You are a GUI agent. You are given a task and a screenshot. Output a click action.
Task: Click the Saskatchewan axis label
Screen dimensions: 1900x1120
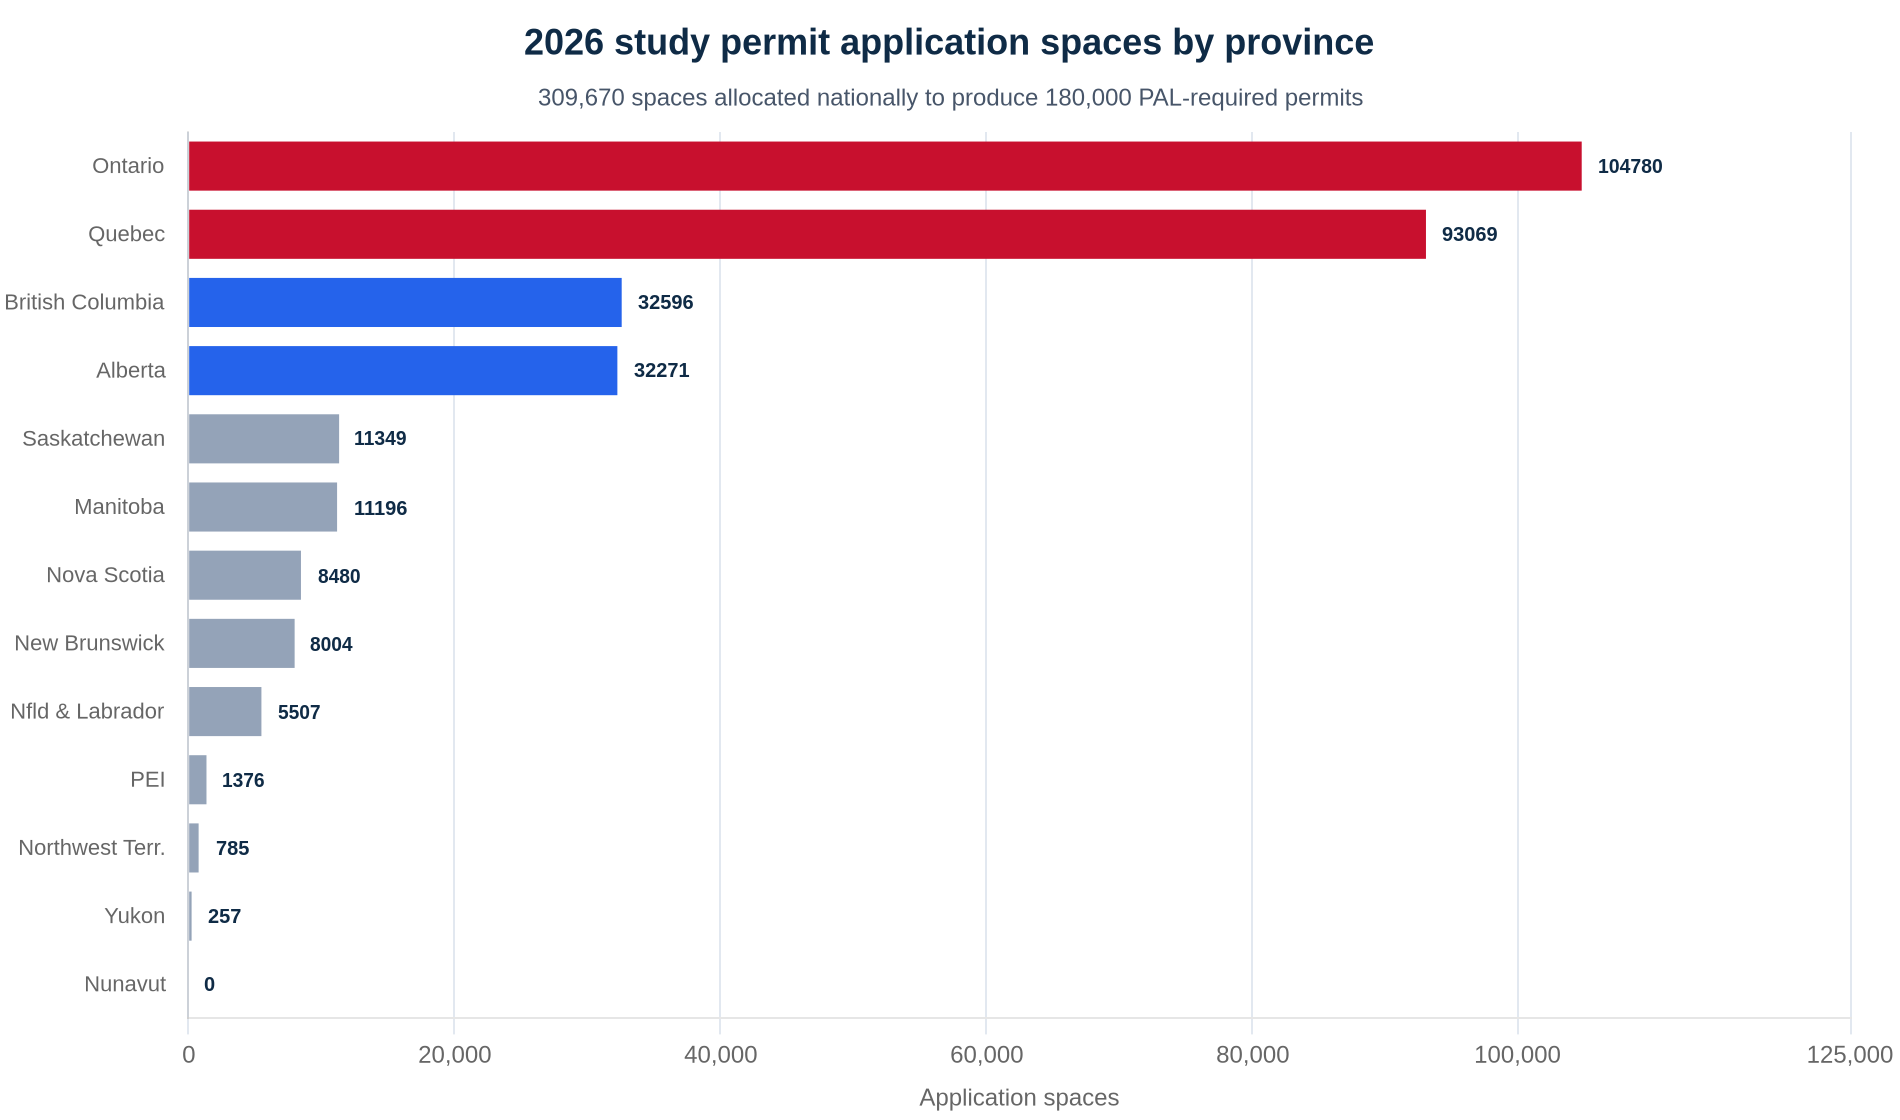[93, 438]
